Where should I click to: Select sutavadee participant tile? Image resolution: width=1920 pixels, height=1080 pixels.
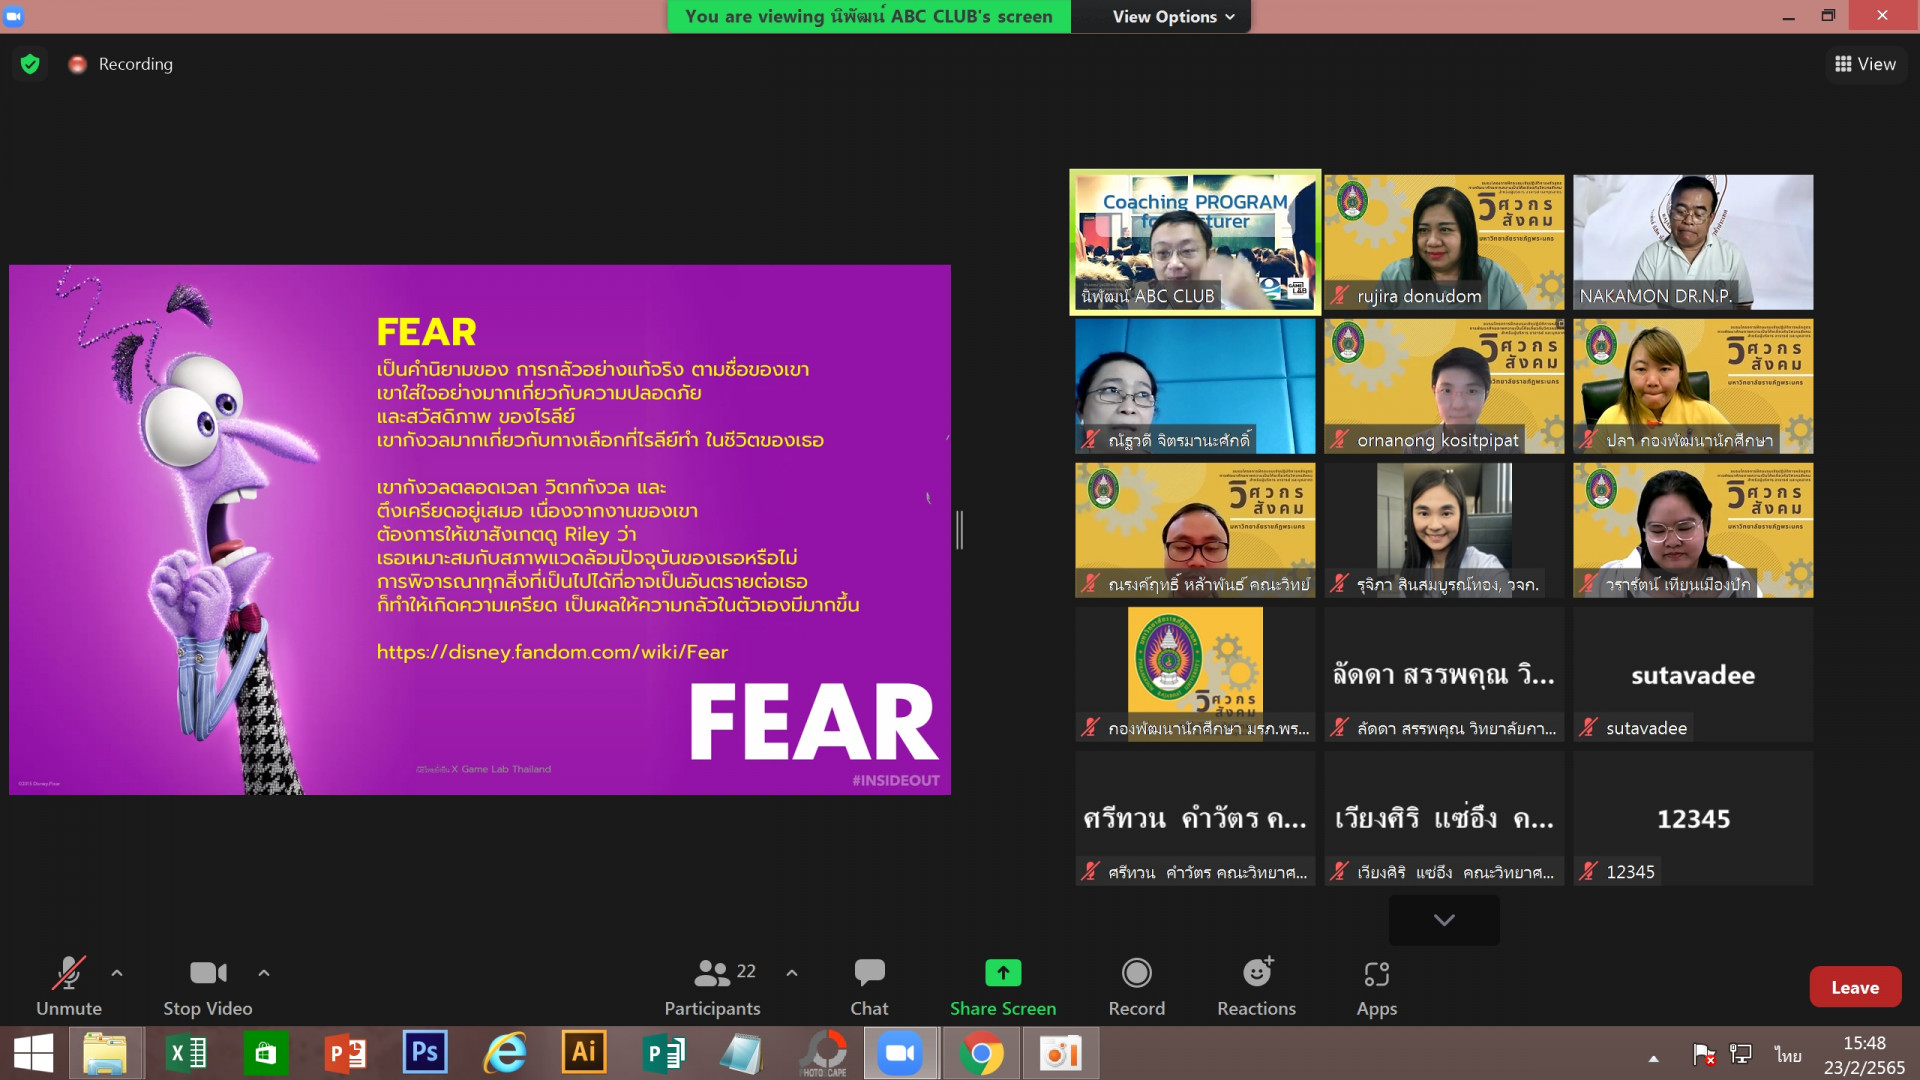click(1693, 674)
